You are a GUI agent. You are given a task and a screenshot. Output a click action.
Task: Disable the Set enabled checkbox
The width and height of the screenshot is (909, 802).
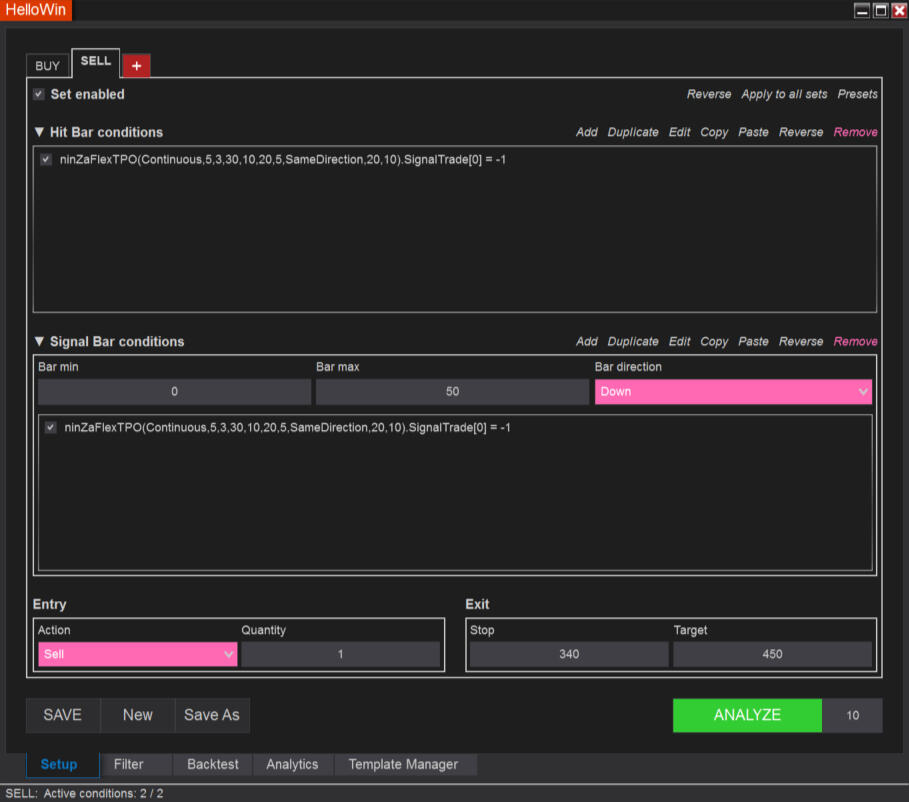point(39,94)
